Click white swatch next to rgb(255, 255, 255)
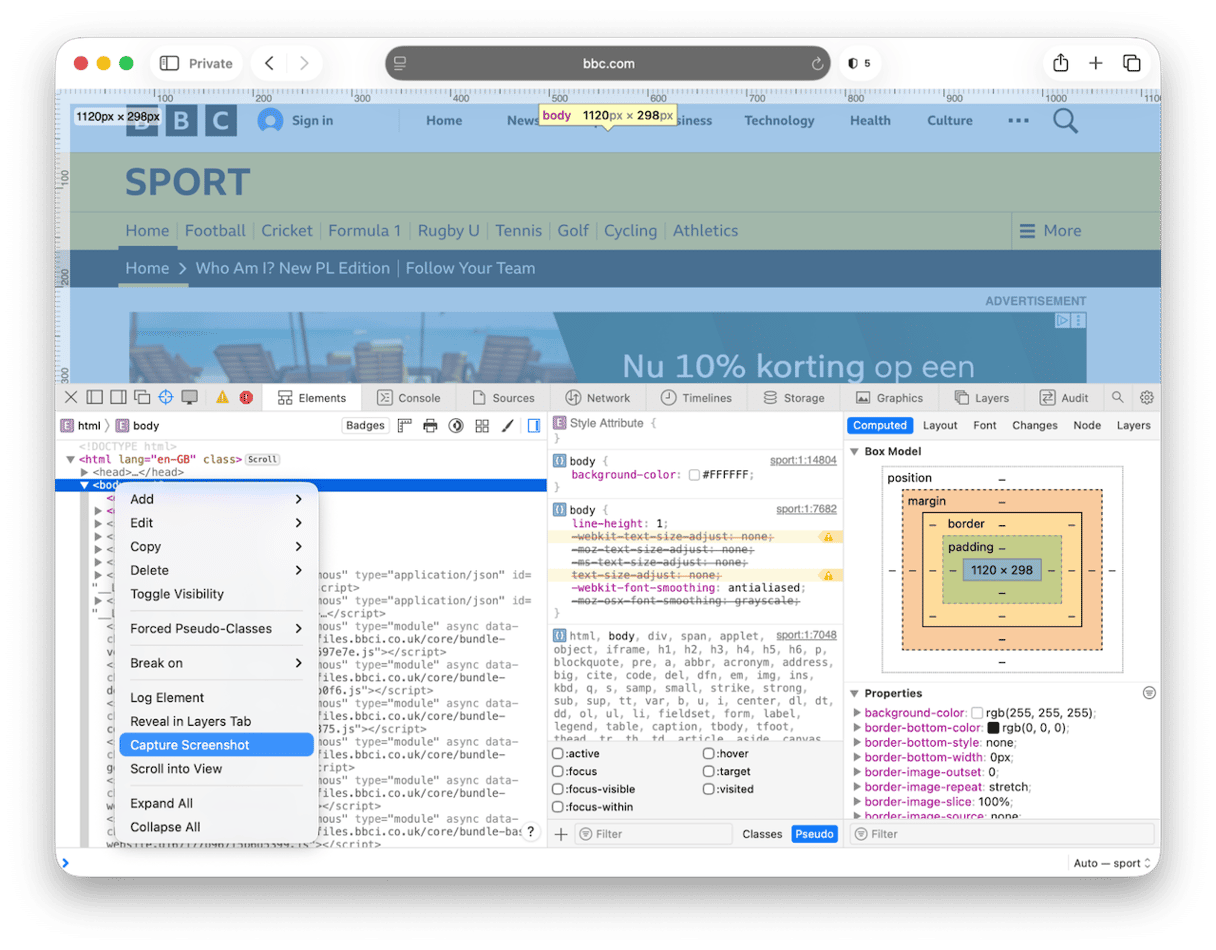Image resolution: width=1216 pixels, height=950 pixels. click(977, 713)
